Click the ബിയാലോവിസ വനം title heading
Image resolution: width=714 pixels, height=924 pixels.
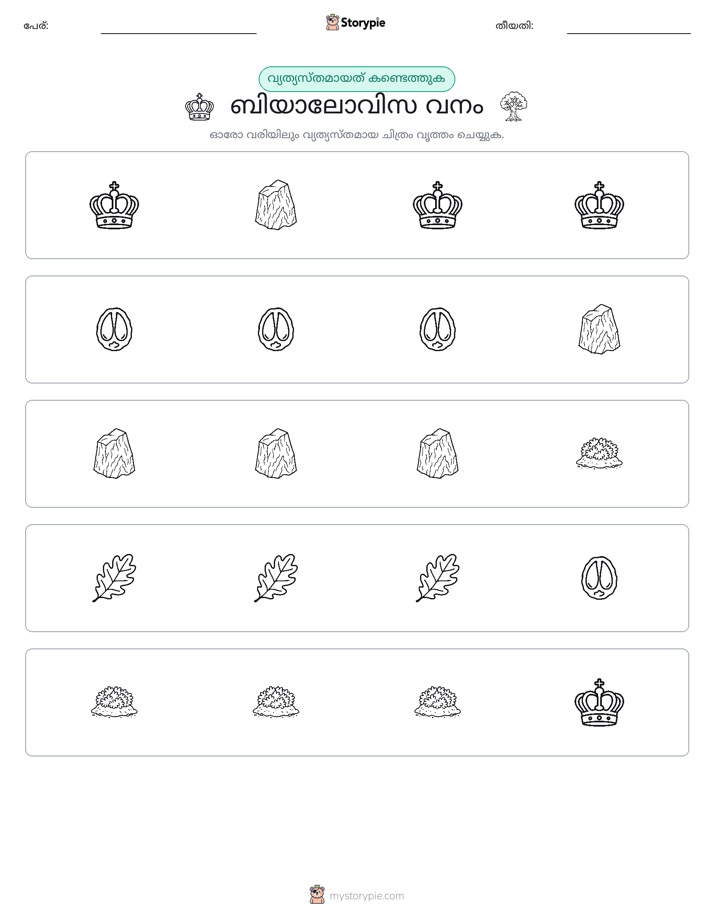[356, 107]
